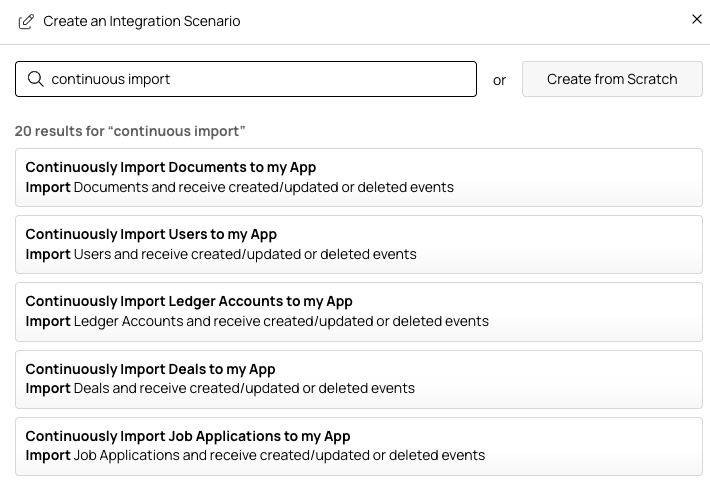
Task: Click the '20 results for' count label
Action: (130, 131)
